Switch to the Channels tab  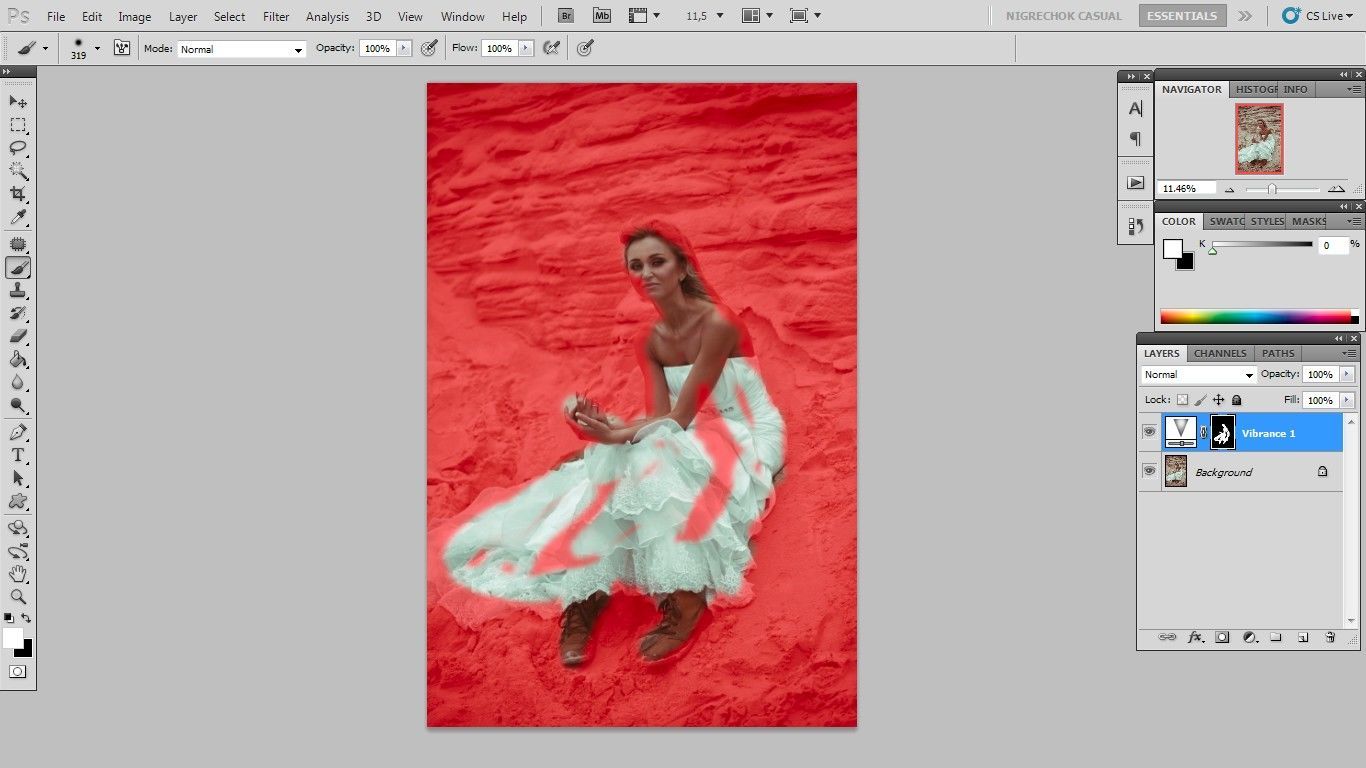point(1220,353)
